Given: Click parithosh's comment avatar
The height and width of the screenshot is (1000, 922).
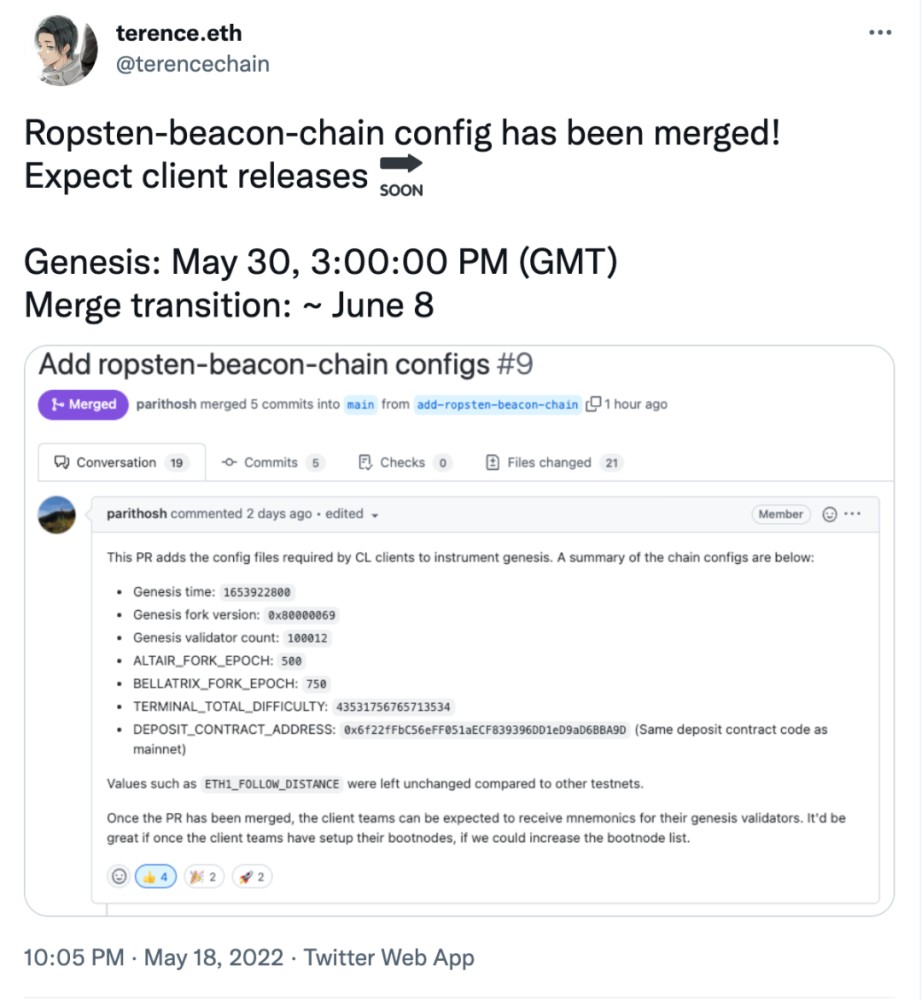Looking at the screenshot, I should pyautogui.click(x=58, y=514).
